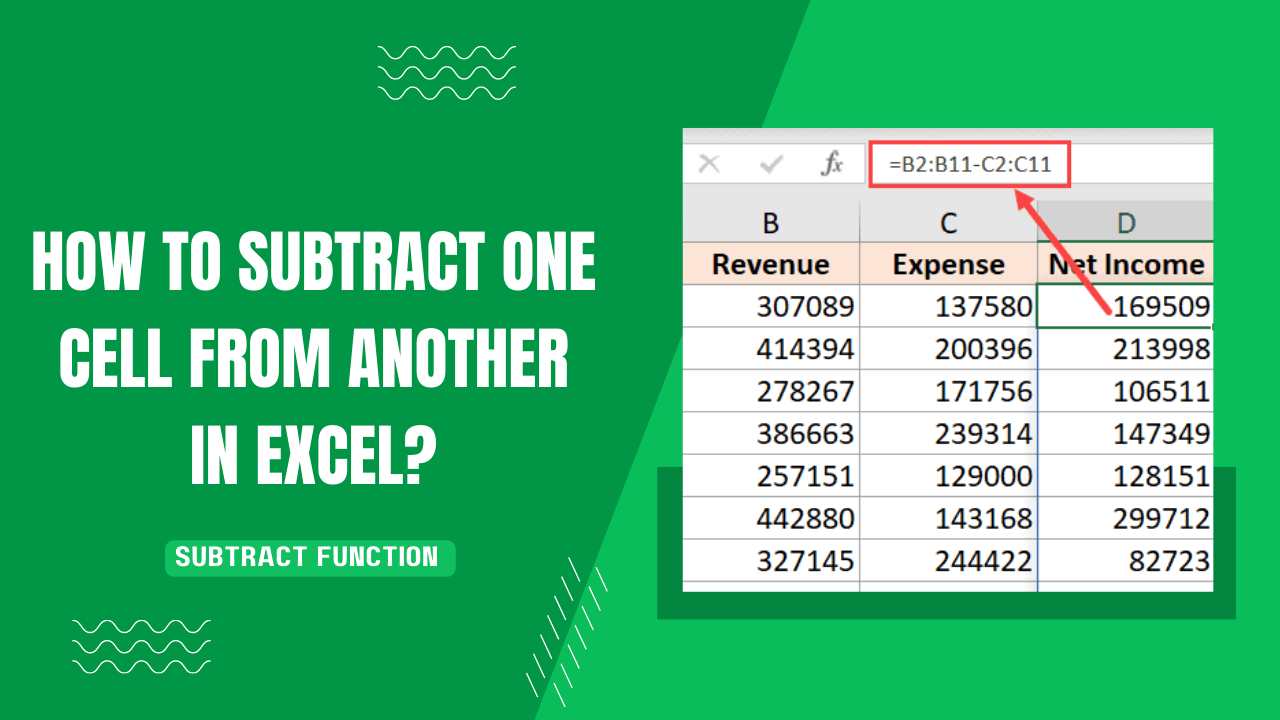
Task: Click the X cancel icon in formula bar
Action: [x=710, y=163]
